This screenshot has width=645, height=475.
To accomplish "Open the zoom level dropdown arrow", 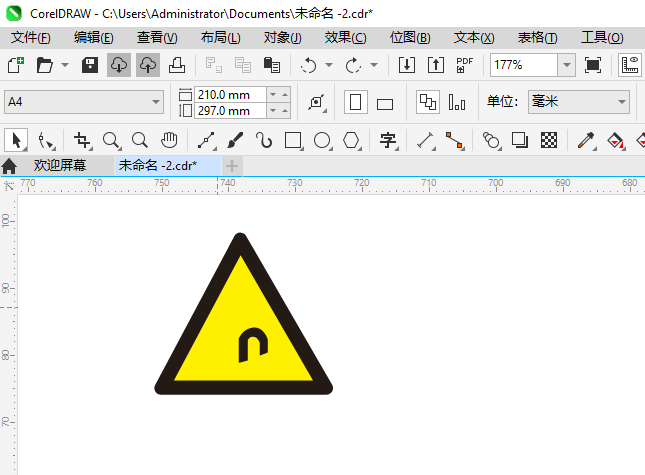I will [x=567, y=65].
